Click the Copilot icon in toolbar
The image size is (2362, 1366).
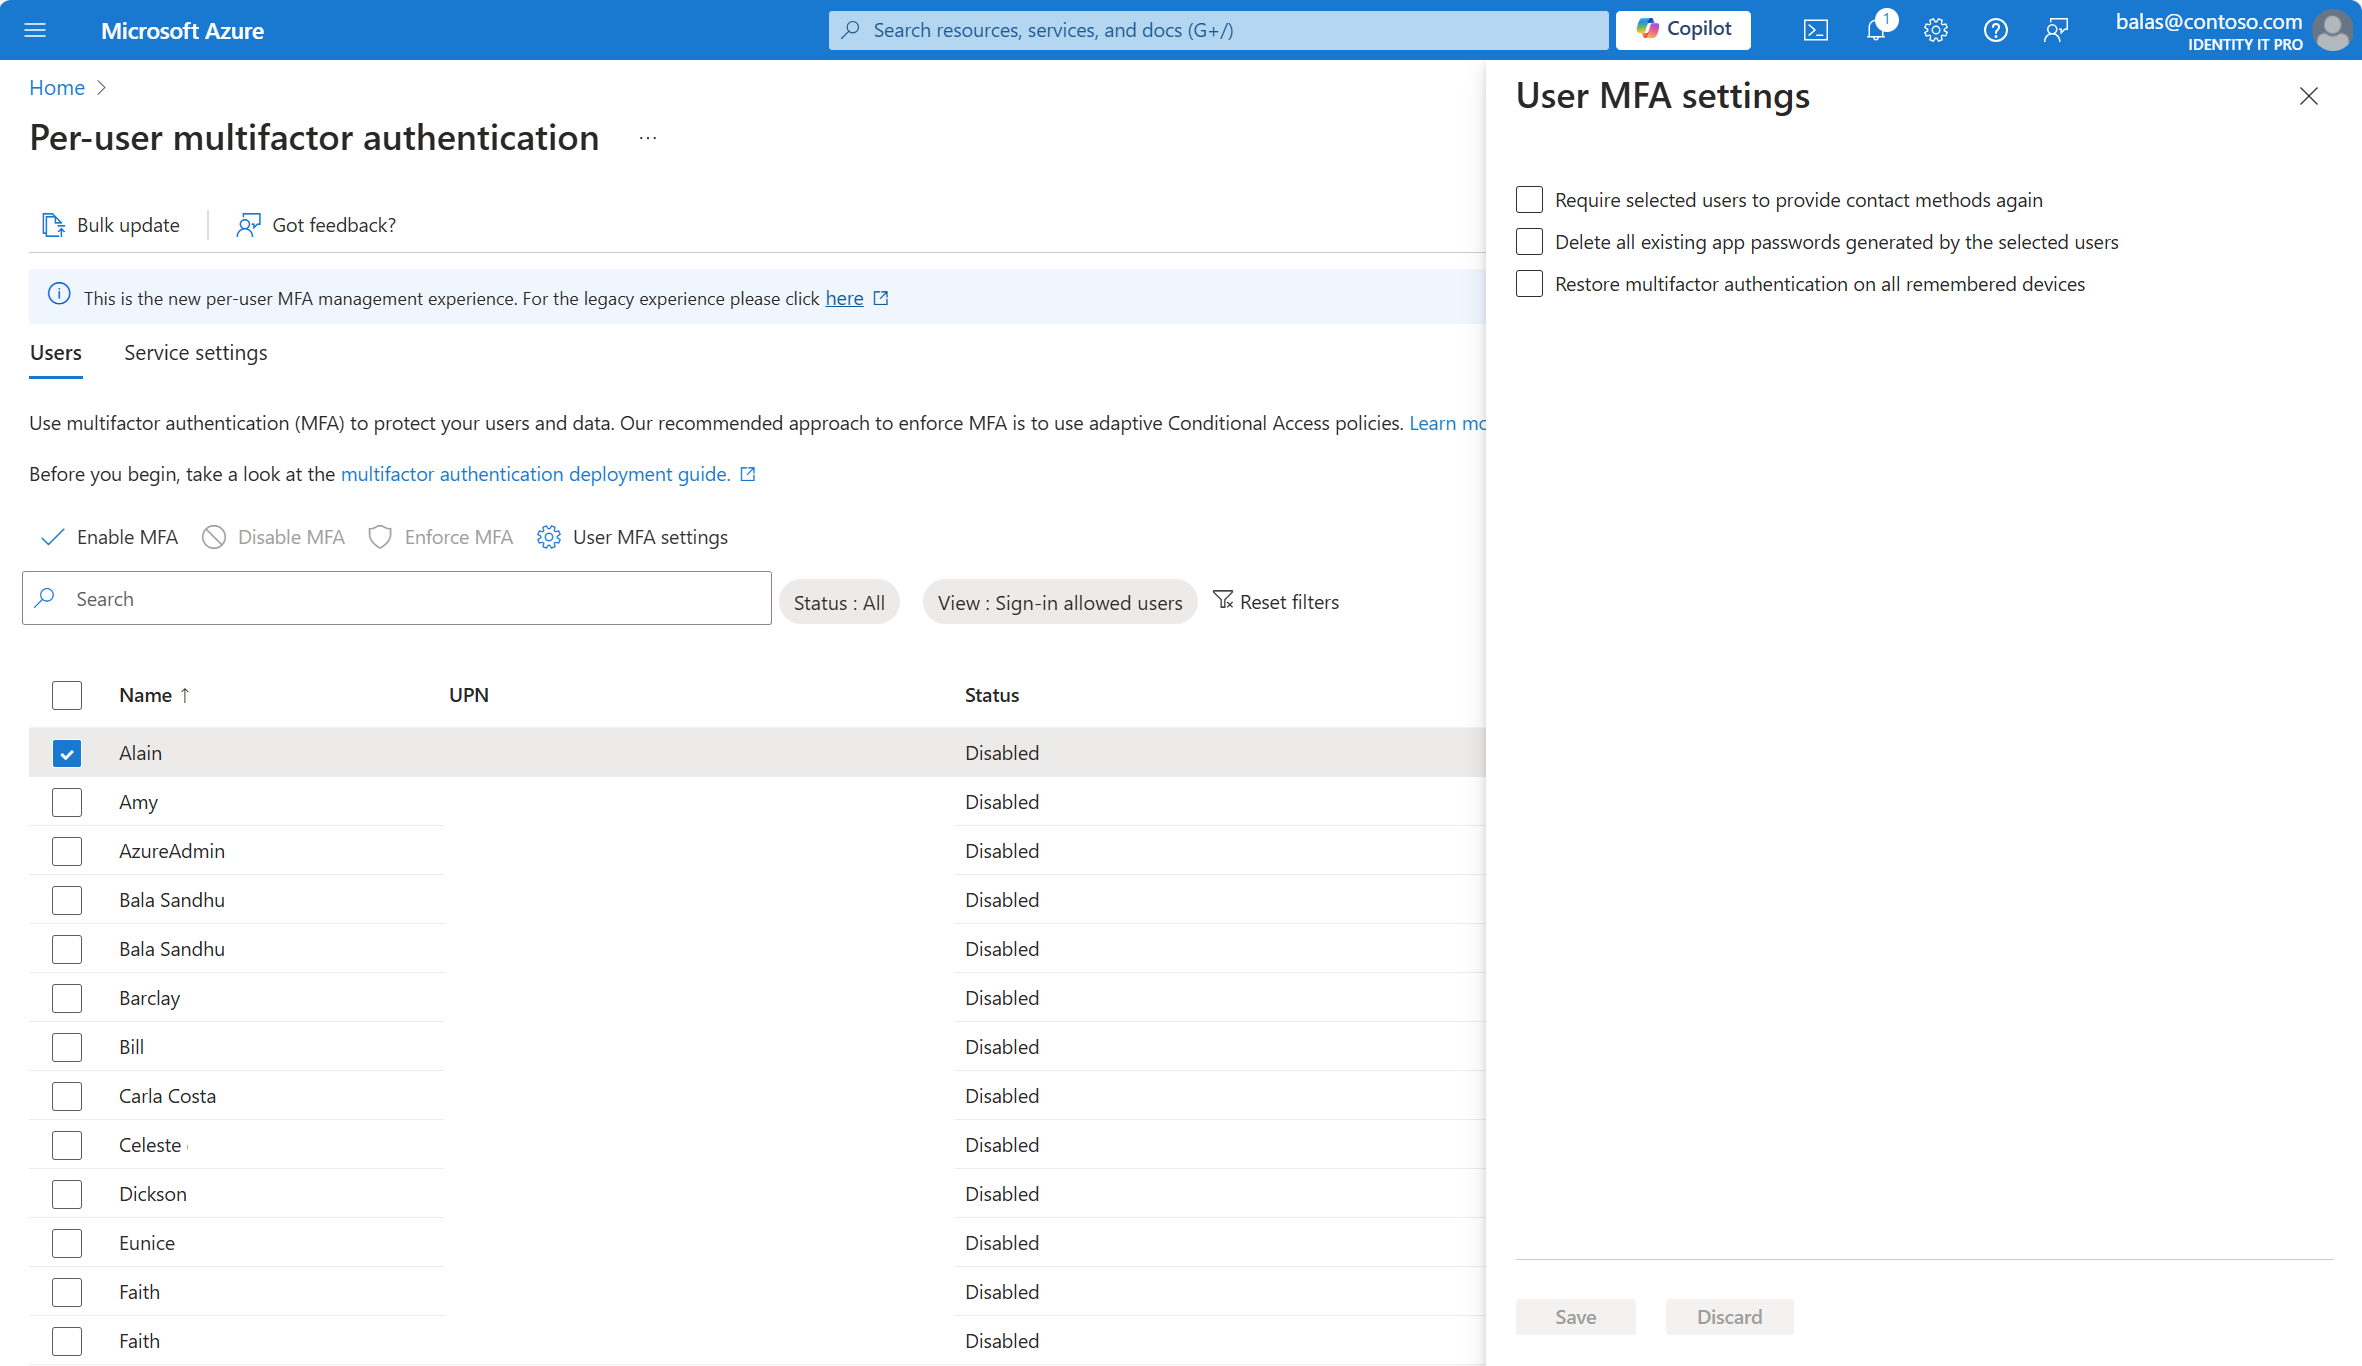pos(1686,29)
